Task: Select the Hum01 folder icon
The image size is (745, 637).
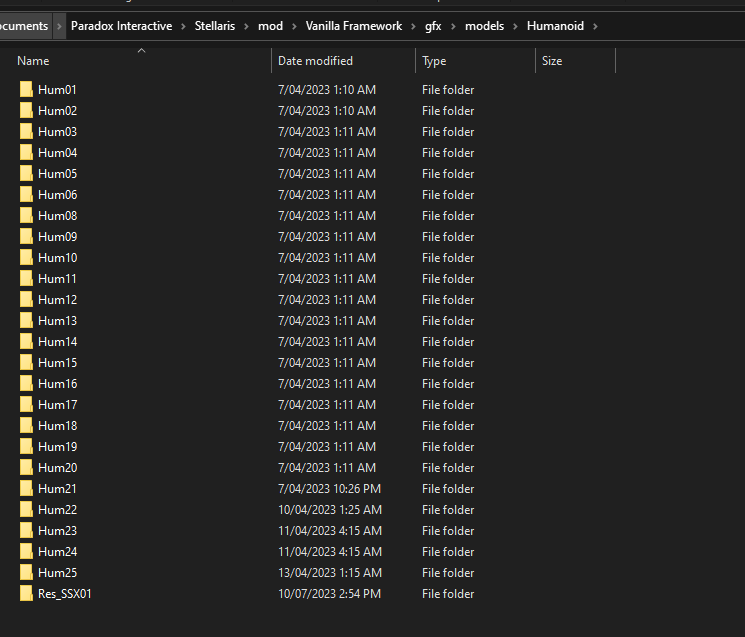Action: tap(26, 89)
